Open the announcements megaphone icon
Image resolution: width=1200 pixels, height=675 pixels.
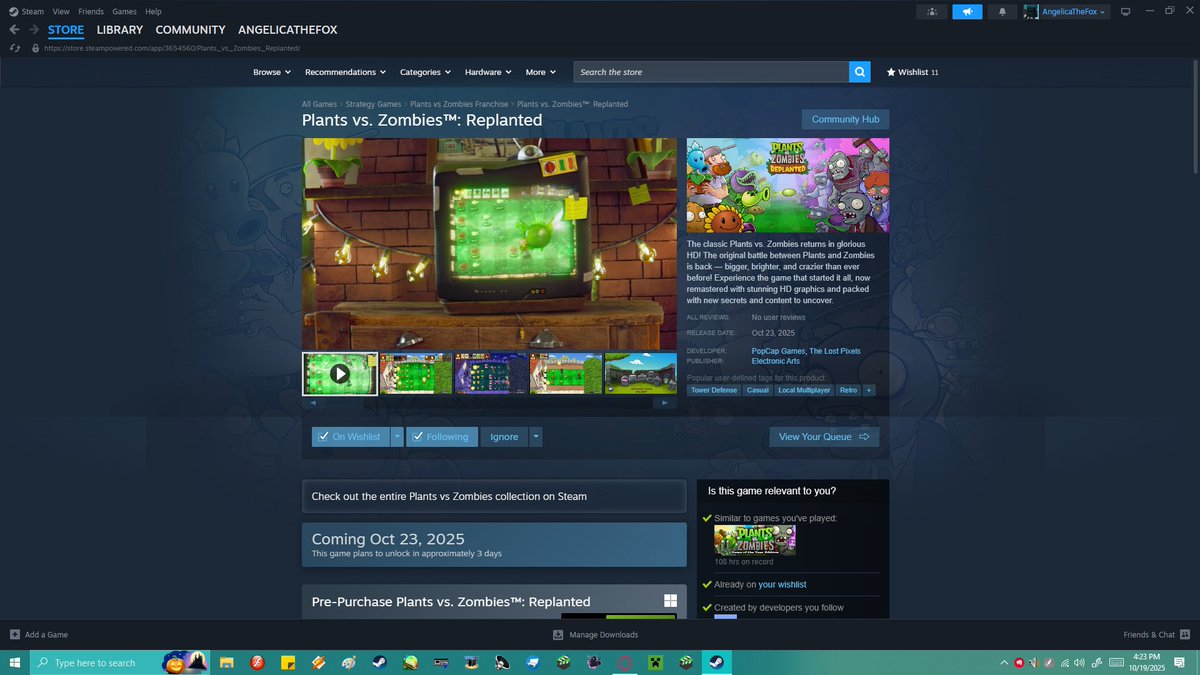tap(967, 12)
